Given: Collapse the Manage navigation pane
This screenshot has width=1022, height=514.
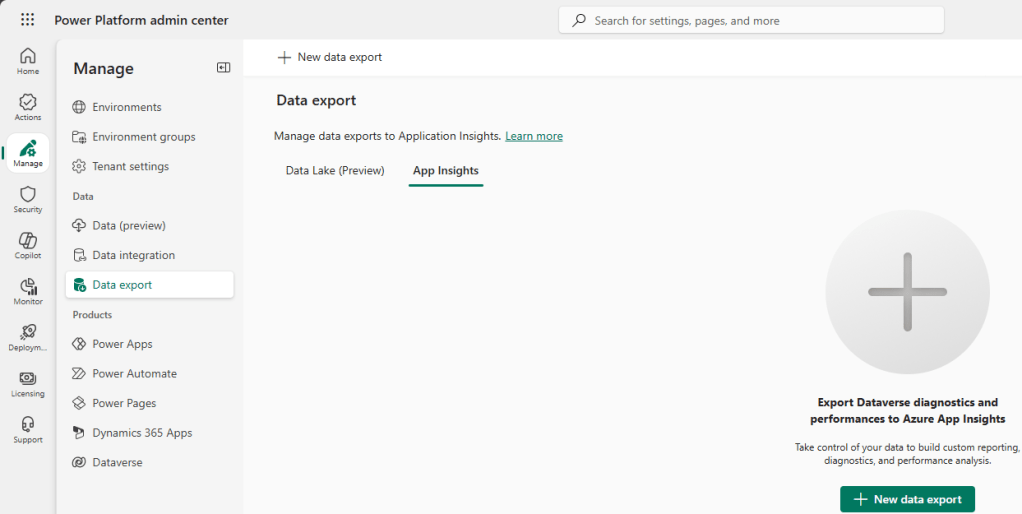Looking at the screenshot, I should click(x=223, y=68).
